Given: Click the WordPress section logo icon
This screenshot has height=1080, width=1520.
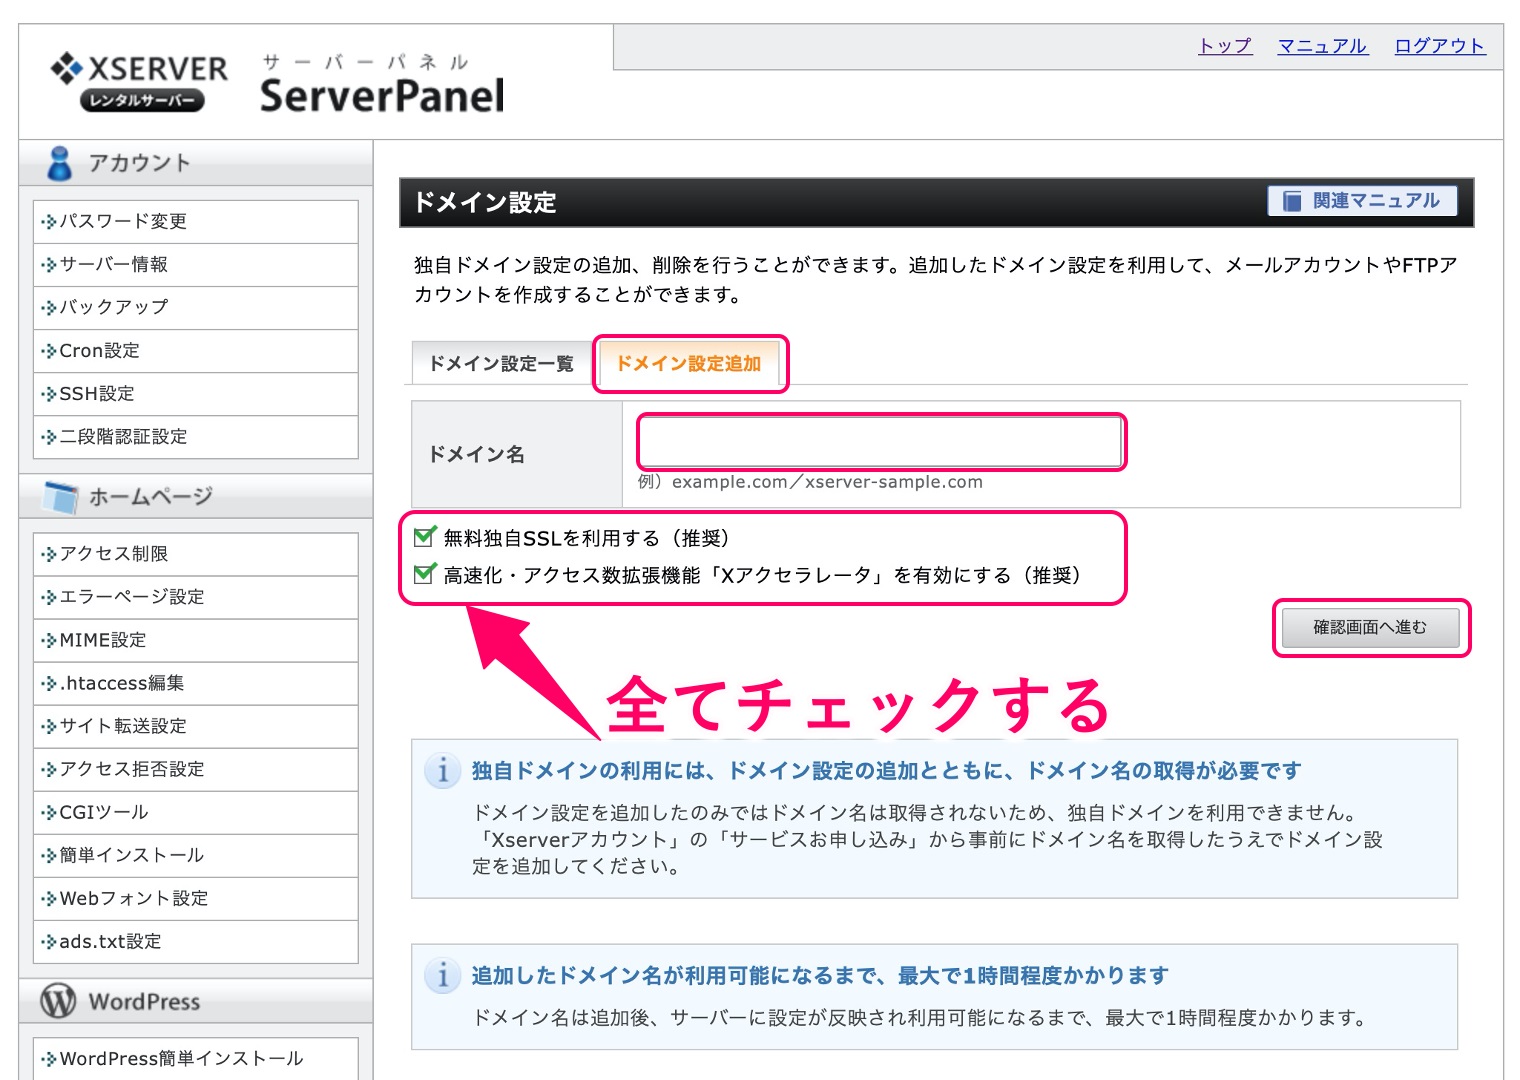Looking at the screenshot, I should click(x=58, y=1000).
